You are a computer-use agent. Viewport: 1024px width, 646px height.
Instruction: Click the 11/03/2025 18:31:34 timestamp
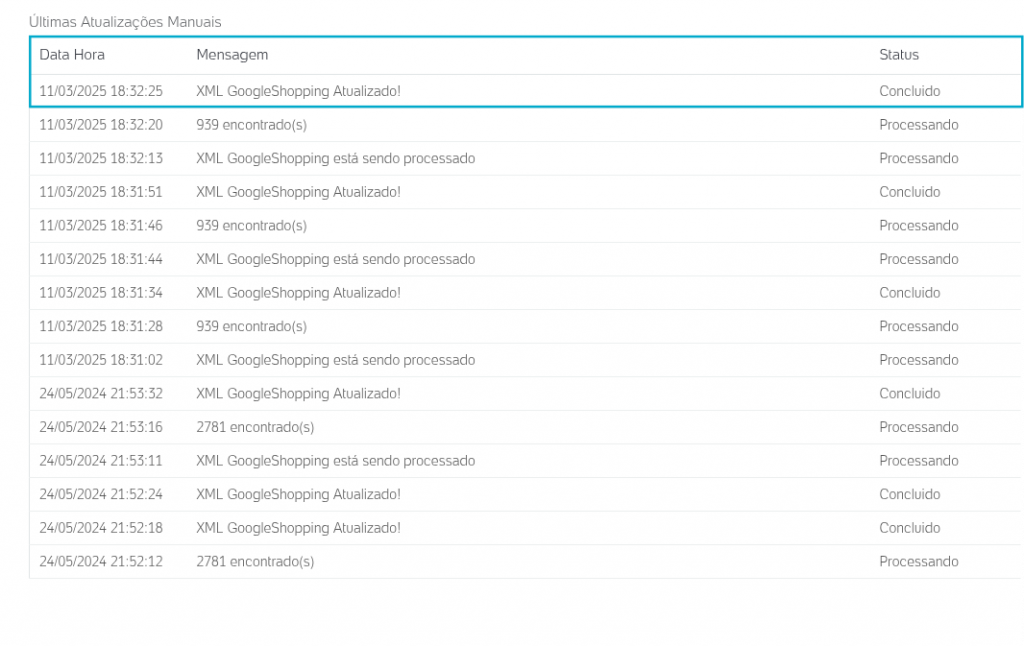(101, 293)
